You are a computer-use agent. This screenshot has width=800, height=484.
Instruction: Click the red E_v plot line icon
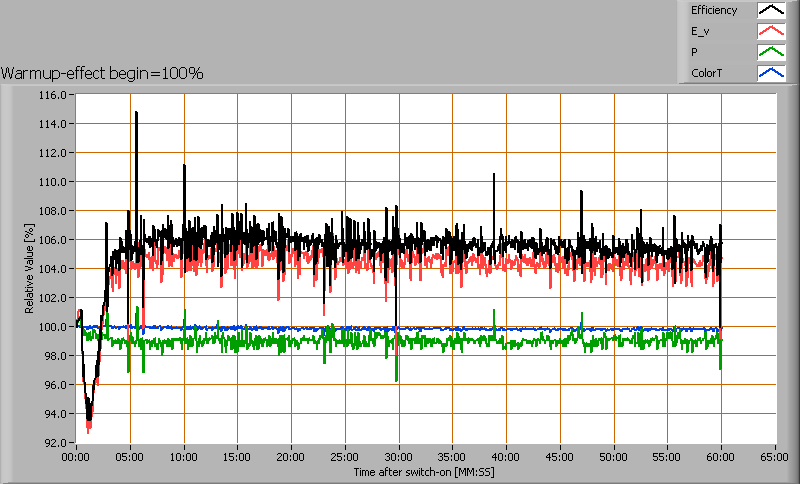[770, 32]
